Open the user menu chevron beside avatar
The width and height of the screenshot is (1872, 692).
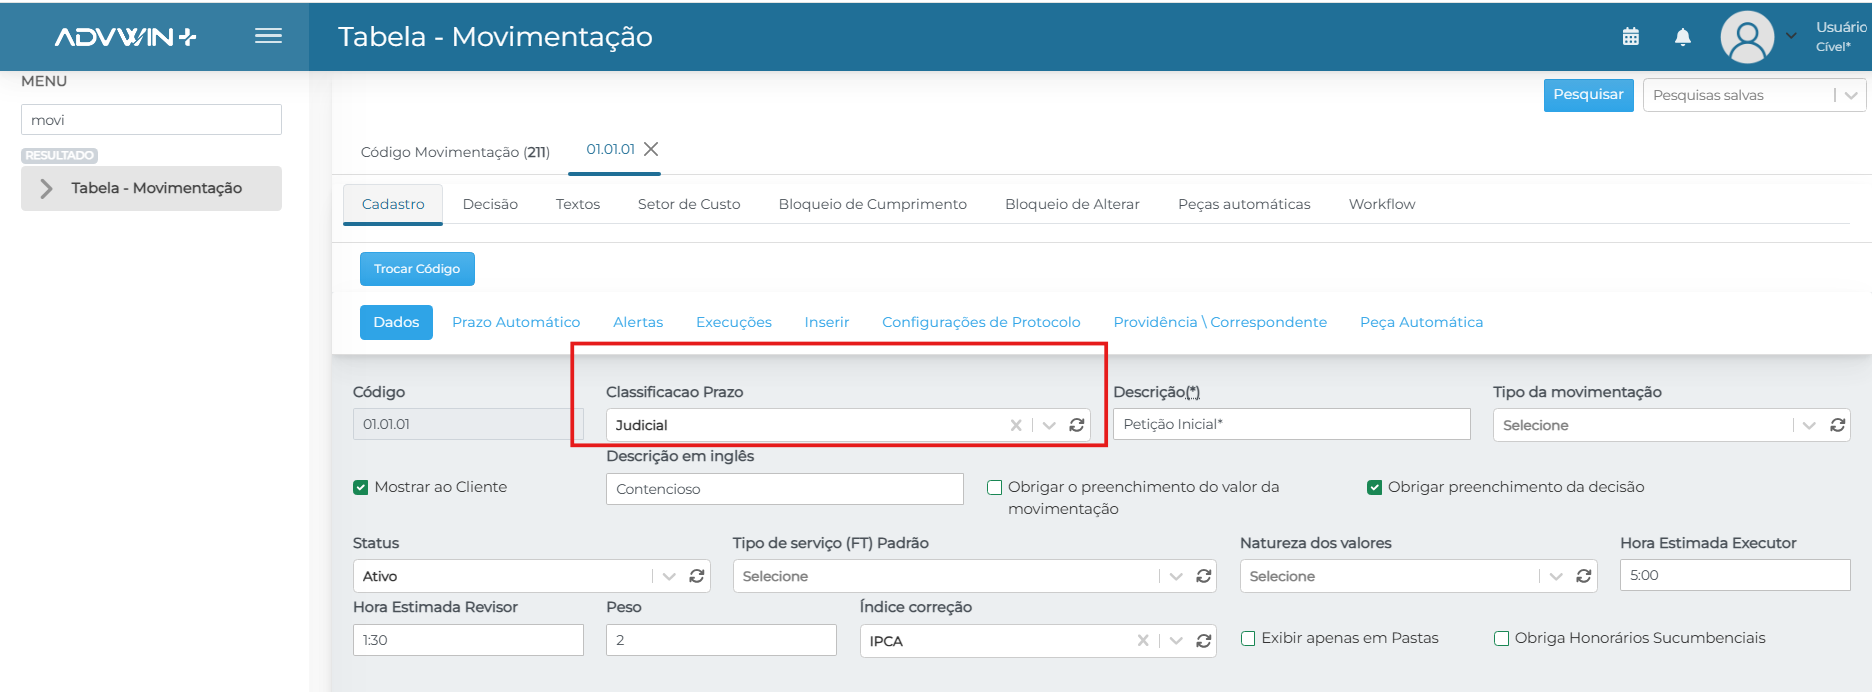pos(1791,36)
